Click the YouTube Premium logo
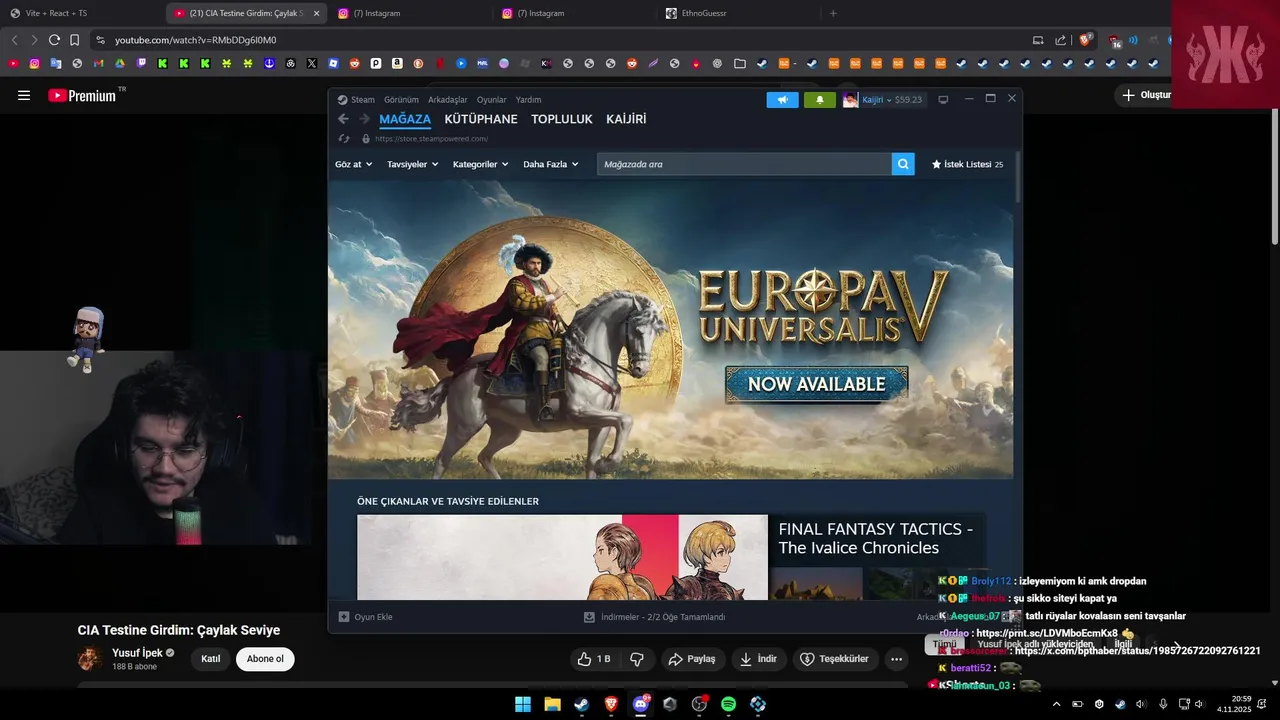 (82, 95)
